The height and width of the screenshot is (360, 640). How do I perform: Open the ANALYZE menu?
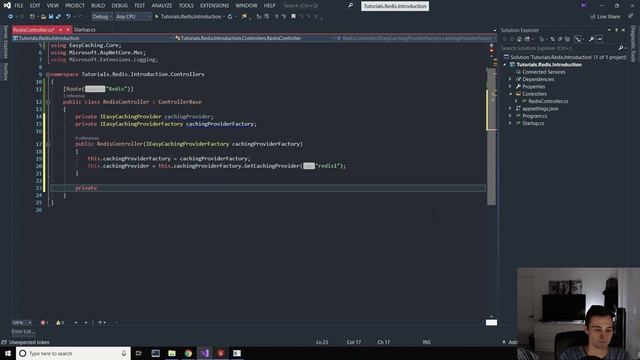pyautogui.click(x=162, y=6)
